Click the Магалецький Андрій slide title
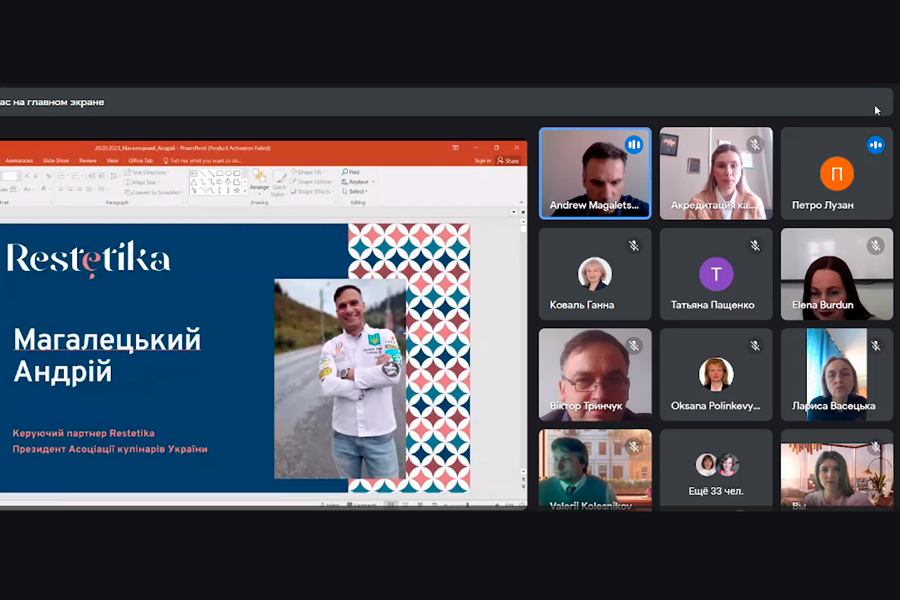This screenshot has width=900, height=600. (x=107, y=355)
